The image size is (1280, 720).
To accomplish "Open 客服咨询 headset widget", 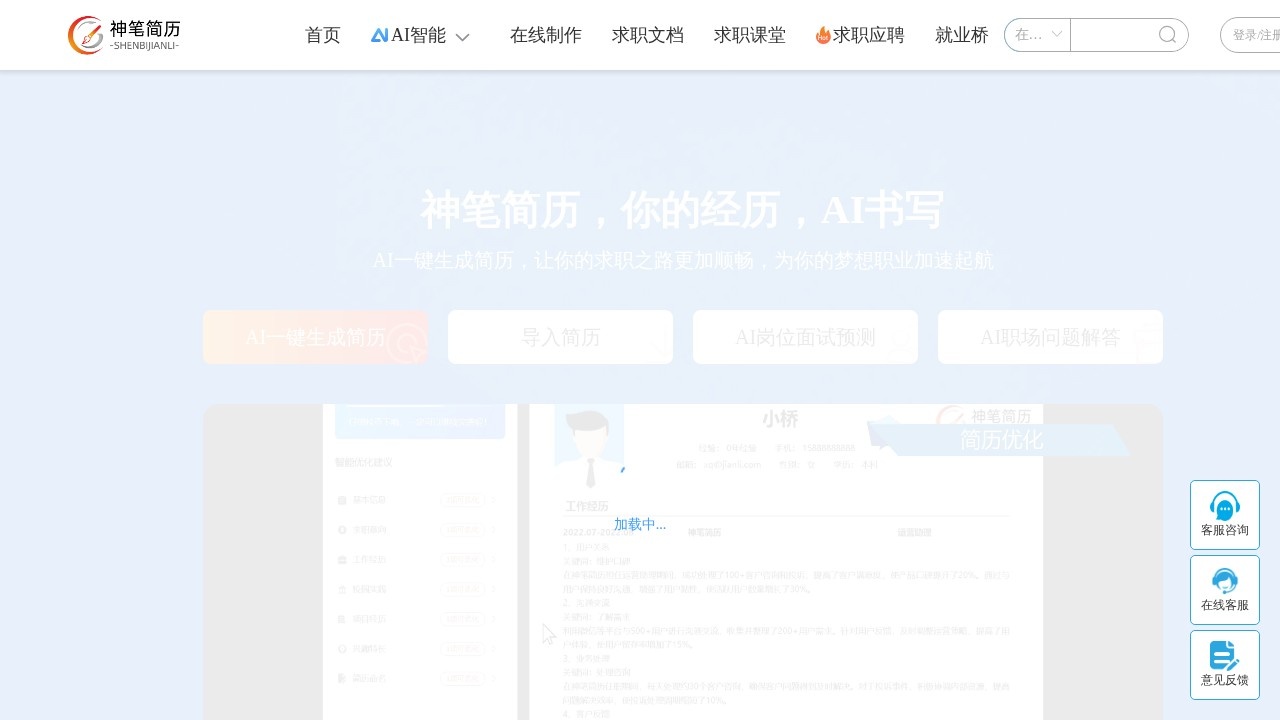I will 1225,515.
